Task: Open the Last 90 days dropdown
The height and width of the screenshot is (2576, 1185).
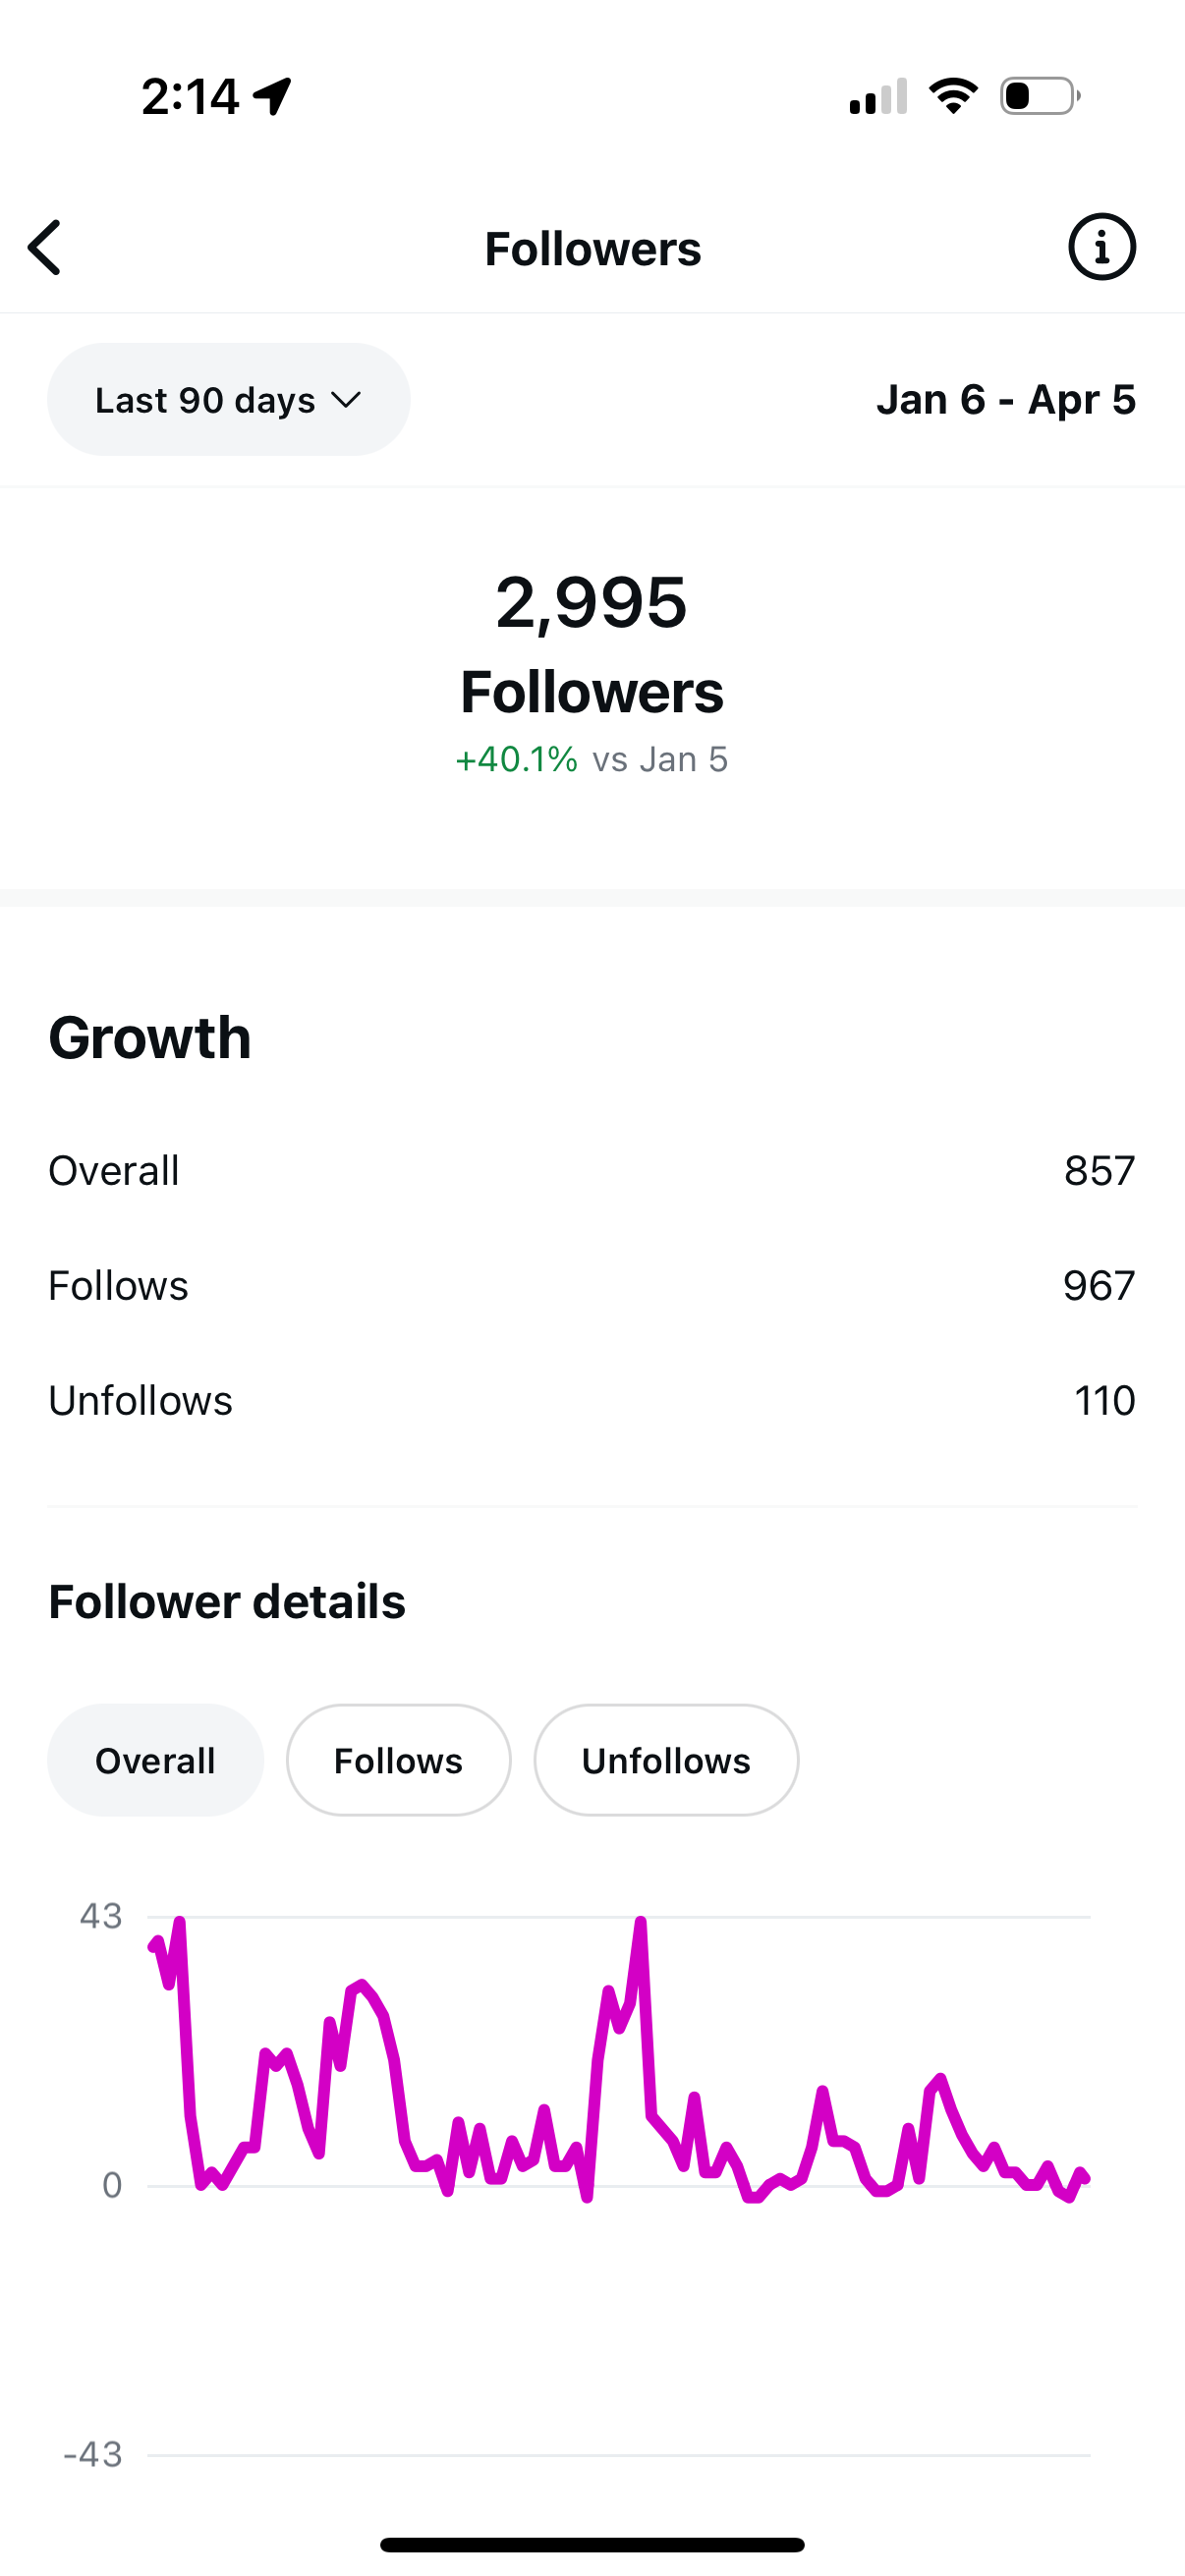Action: [x=229, y=400]
